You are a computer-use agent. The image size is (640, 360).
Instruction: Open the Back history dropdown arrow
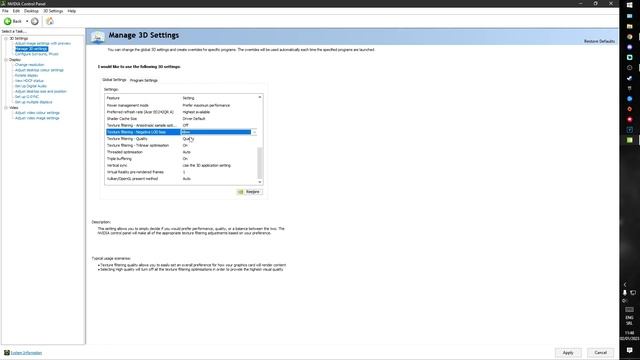[27, 21]
